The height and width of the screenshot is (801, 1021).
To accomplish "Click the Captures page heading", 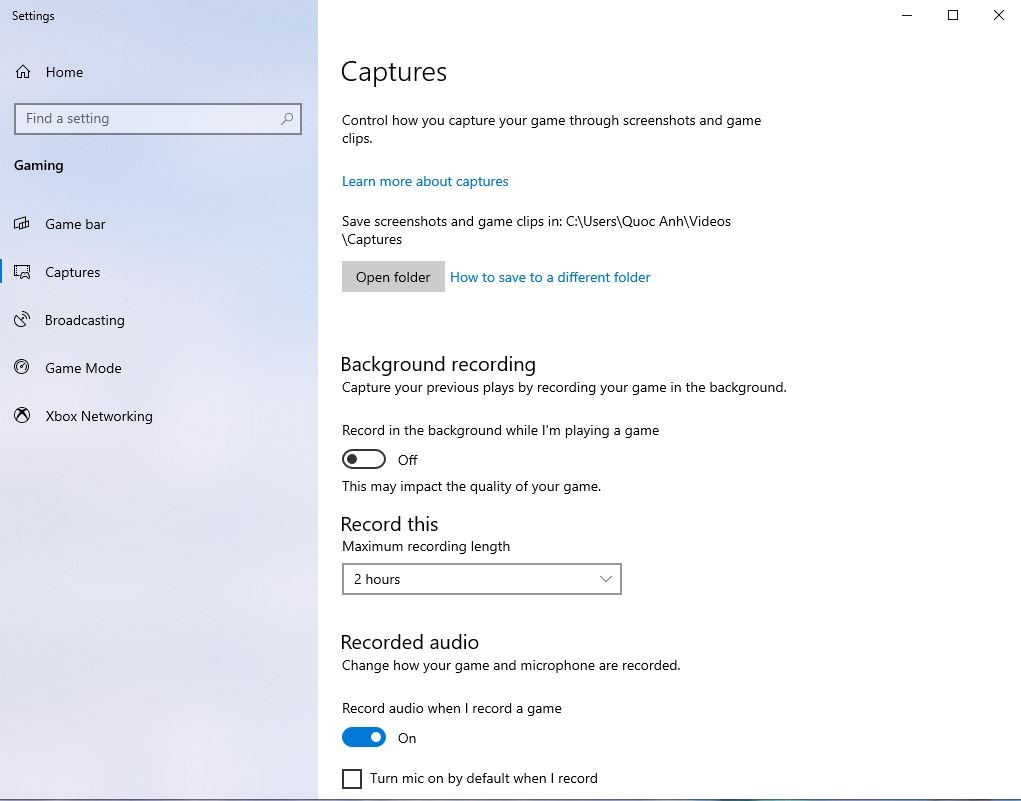I will [x=393, y=72].
